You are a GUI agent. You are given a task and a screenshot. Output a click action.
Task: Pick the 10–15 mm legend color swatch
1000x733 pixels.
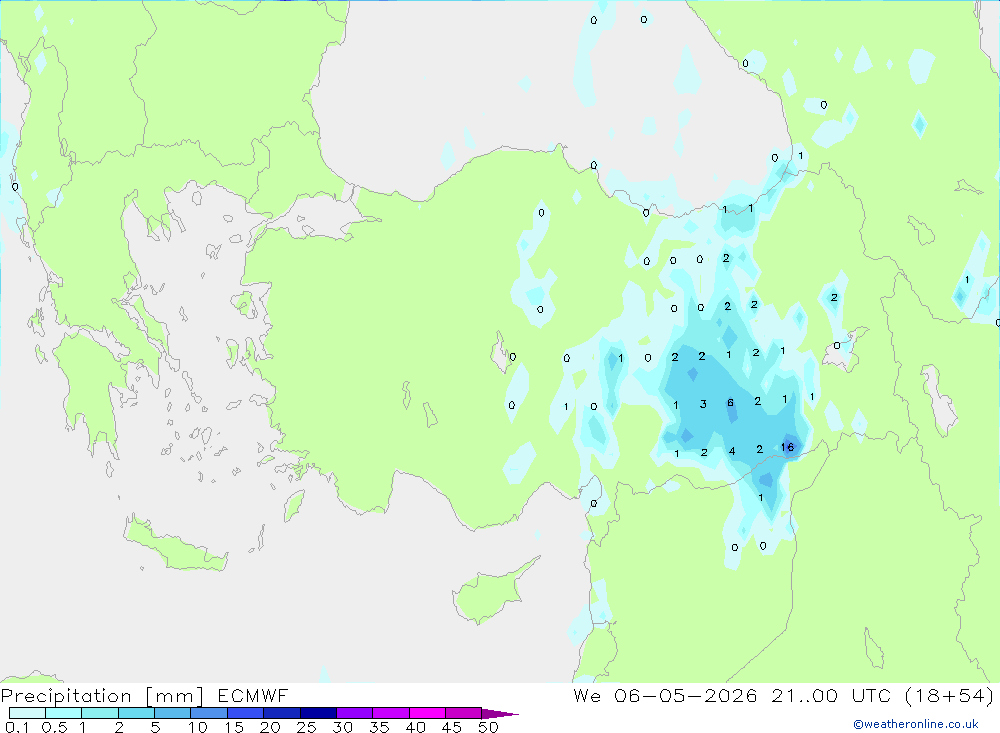tap(209, 713)
